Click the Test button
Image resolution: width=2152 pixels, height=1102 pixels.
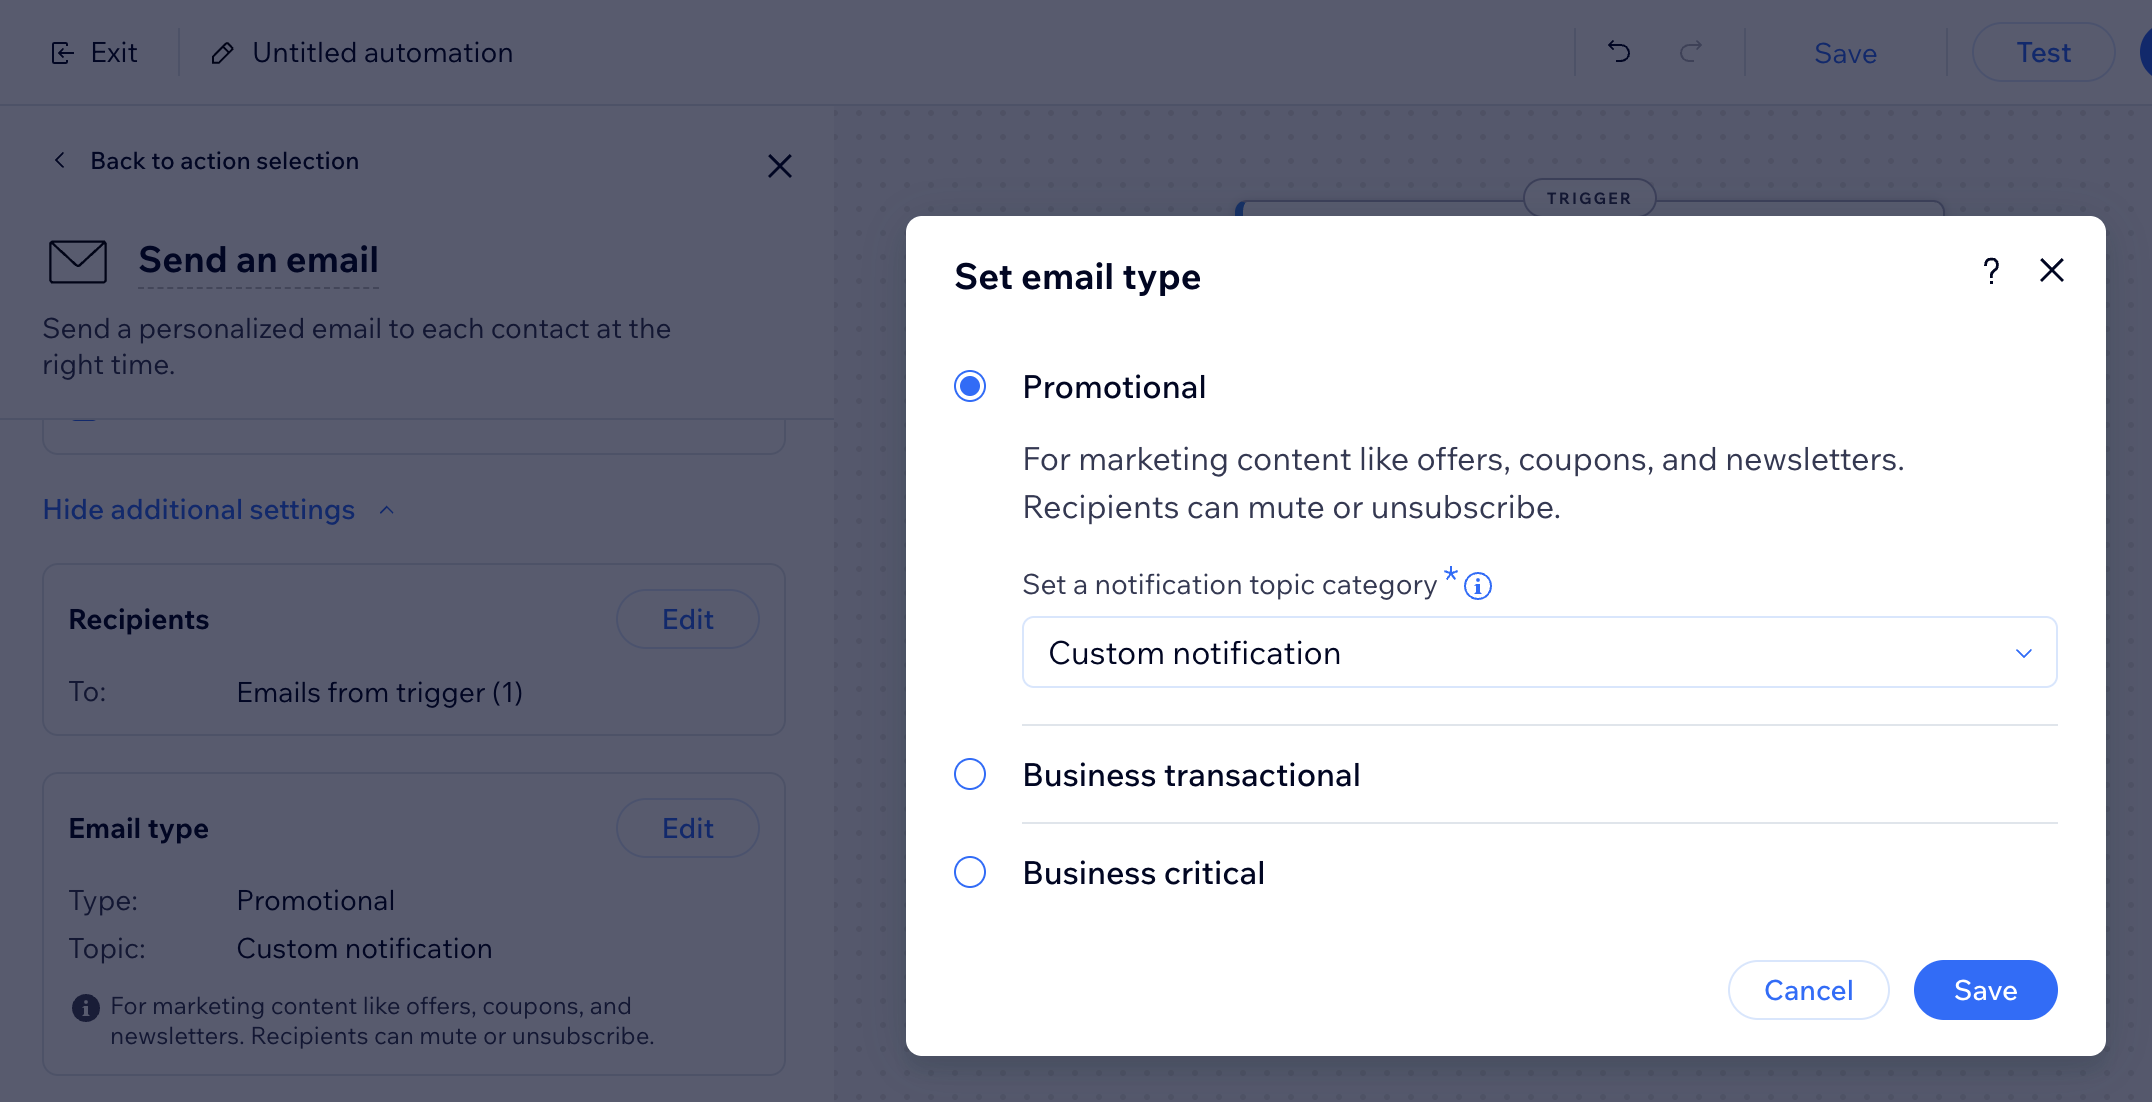click(x=2043, y=52)
